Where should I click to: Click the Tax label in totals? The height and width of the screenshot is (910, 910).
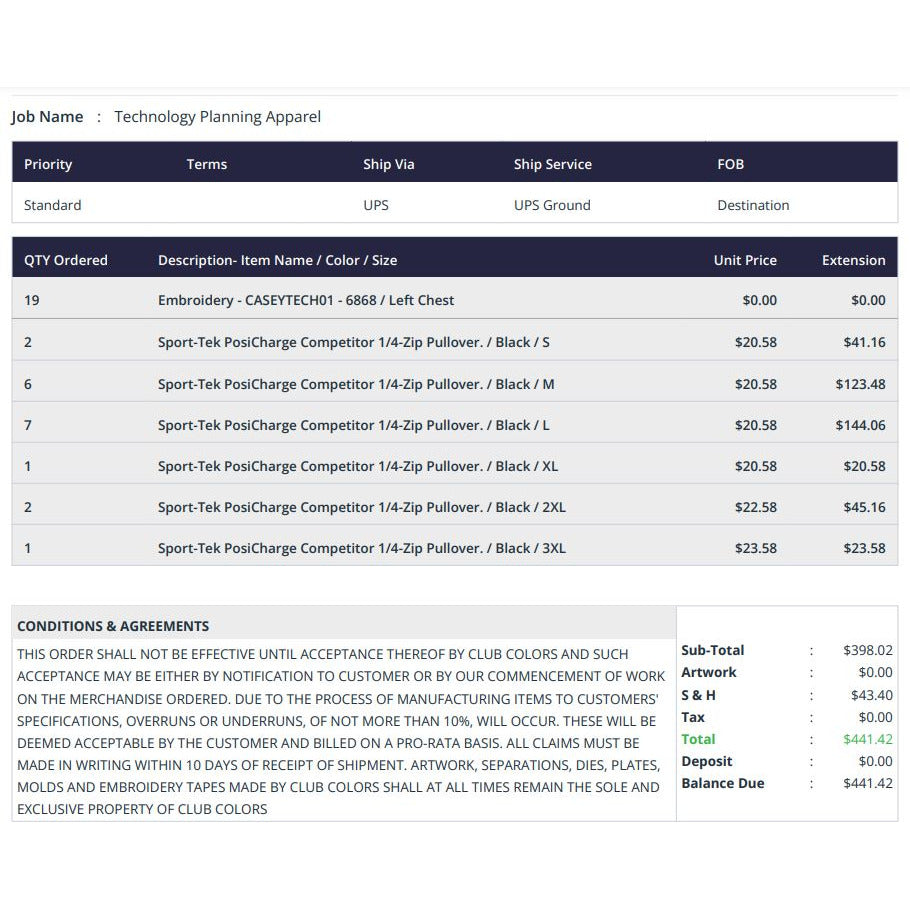[692, 717]
